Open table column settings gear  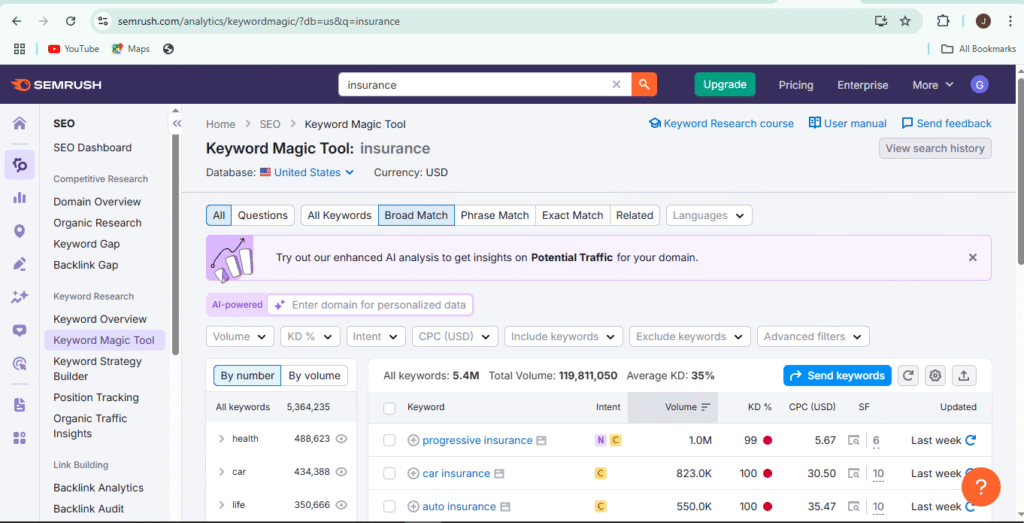point(935,375)
